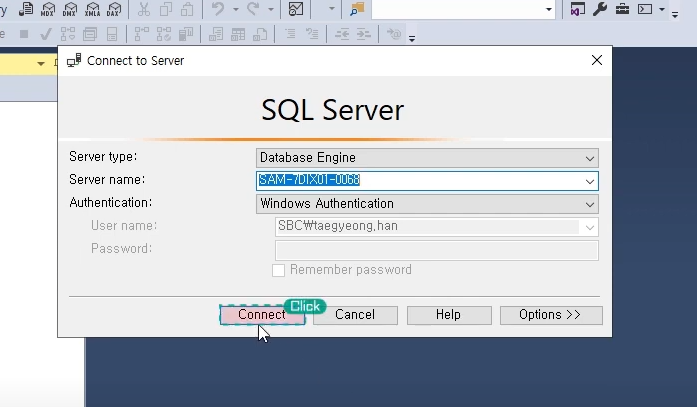
Task: Uncomment the selected lines
Action: pos(312,34)
